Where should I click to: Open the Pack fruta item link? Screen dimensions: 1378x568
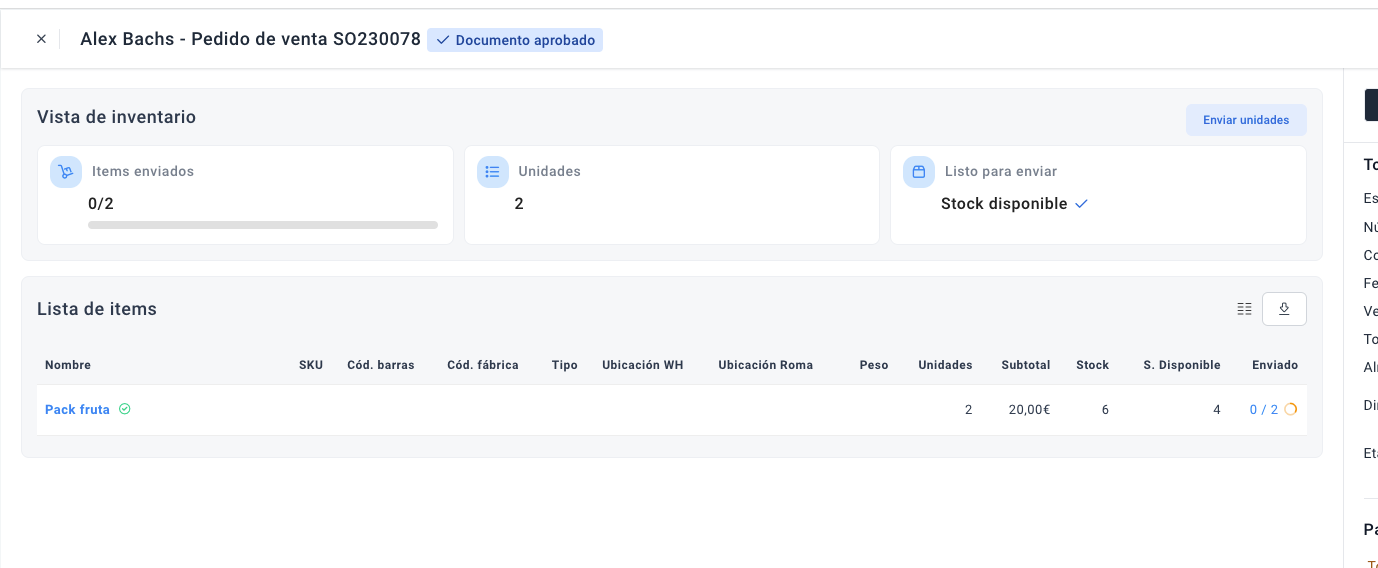coord(77,410)
